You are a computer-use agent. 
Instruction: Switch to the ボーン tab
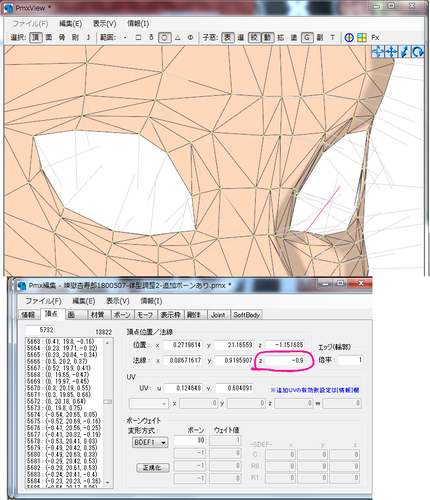pyautogui.click(x=122, y=314)
